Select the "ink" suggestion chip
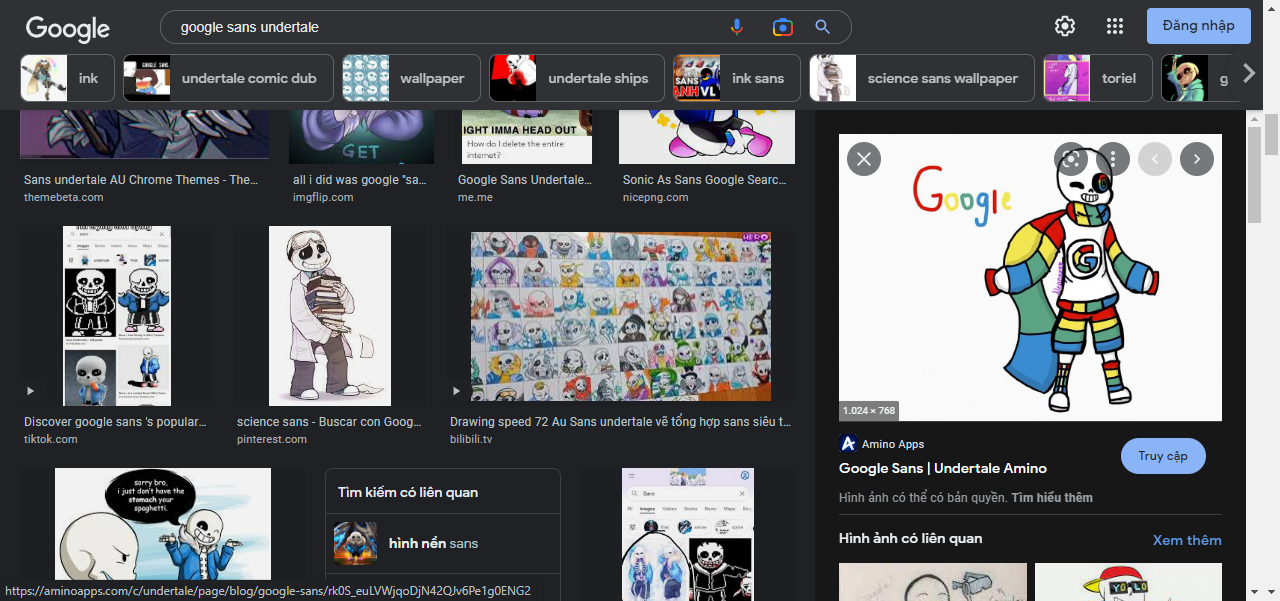1280x601 pixels. pyautogui.click(x=68, y=78)
